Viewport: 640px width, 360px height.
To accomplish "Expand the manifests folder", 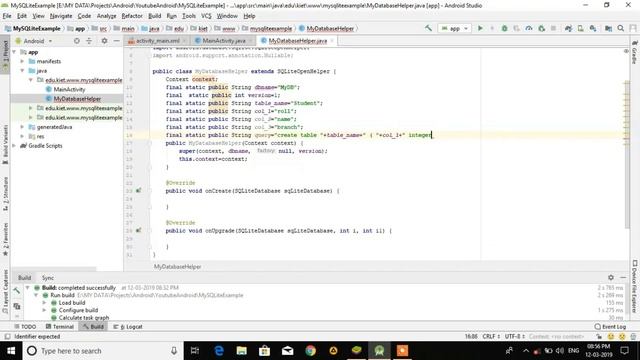I will pos(22,61).
